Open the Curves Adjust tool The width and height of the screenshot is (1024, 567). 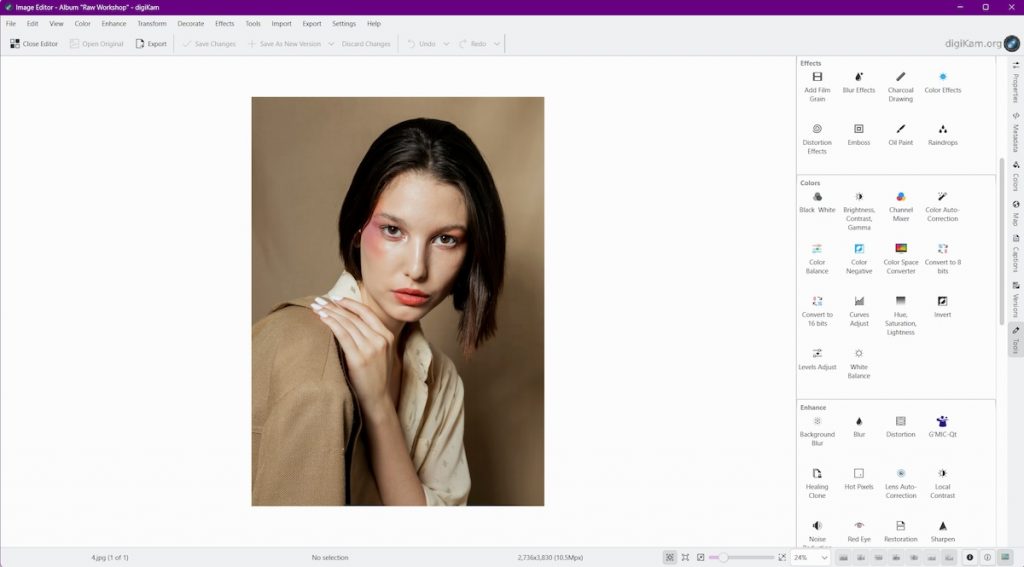[859, 307]
